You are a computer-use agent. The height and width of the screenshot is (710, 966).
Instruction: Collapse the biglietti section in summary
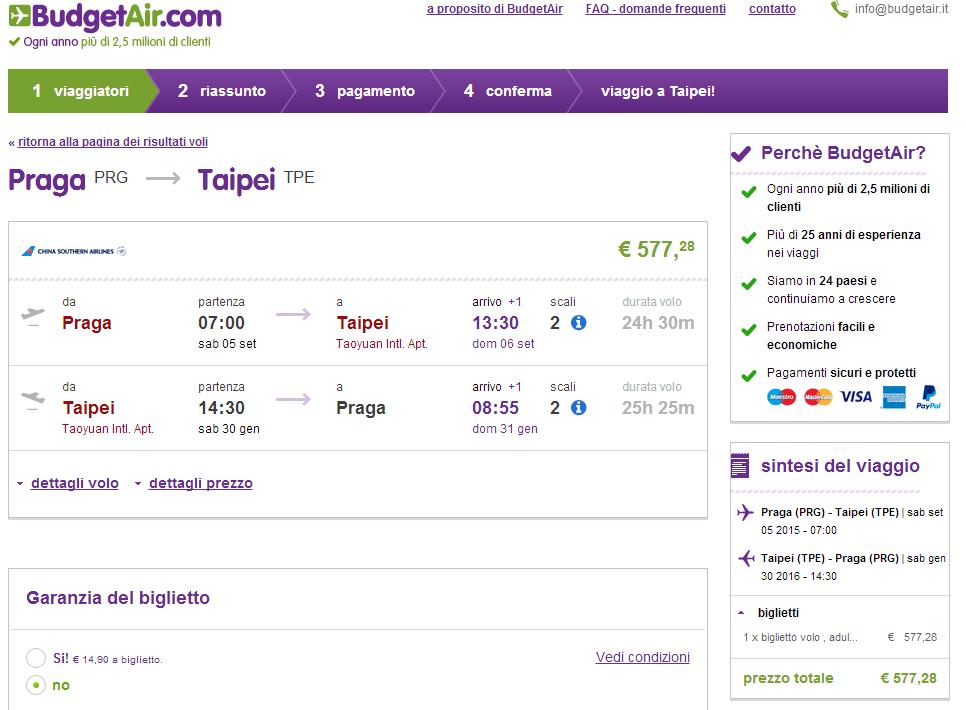coord(769,613)
